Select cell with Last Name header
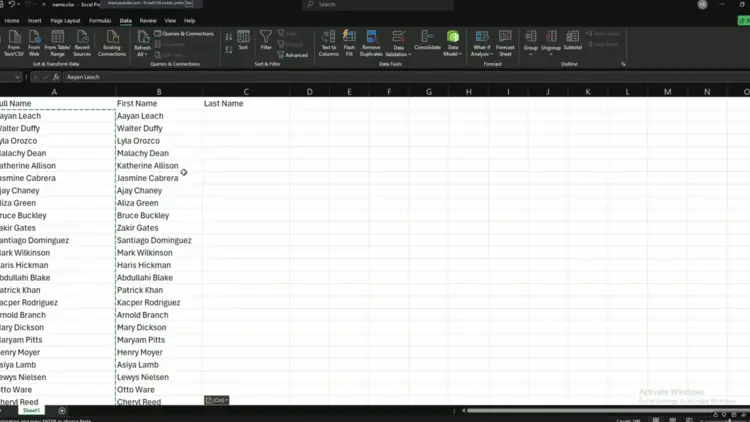The image size is (750, 422). click(x=246, y=103)
